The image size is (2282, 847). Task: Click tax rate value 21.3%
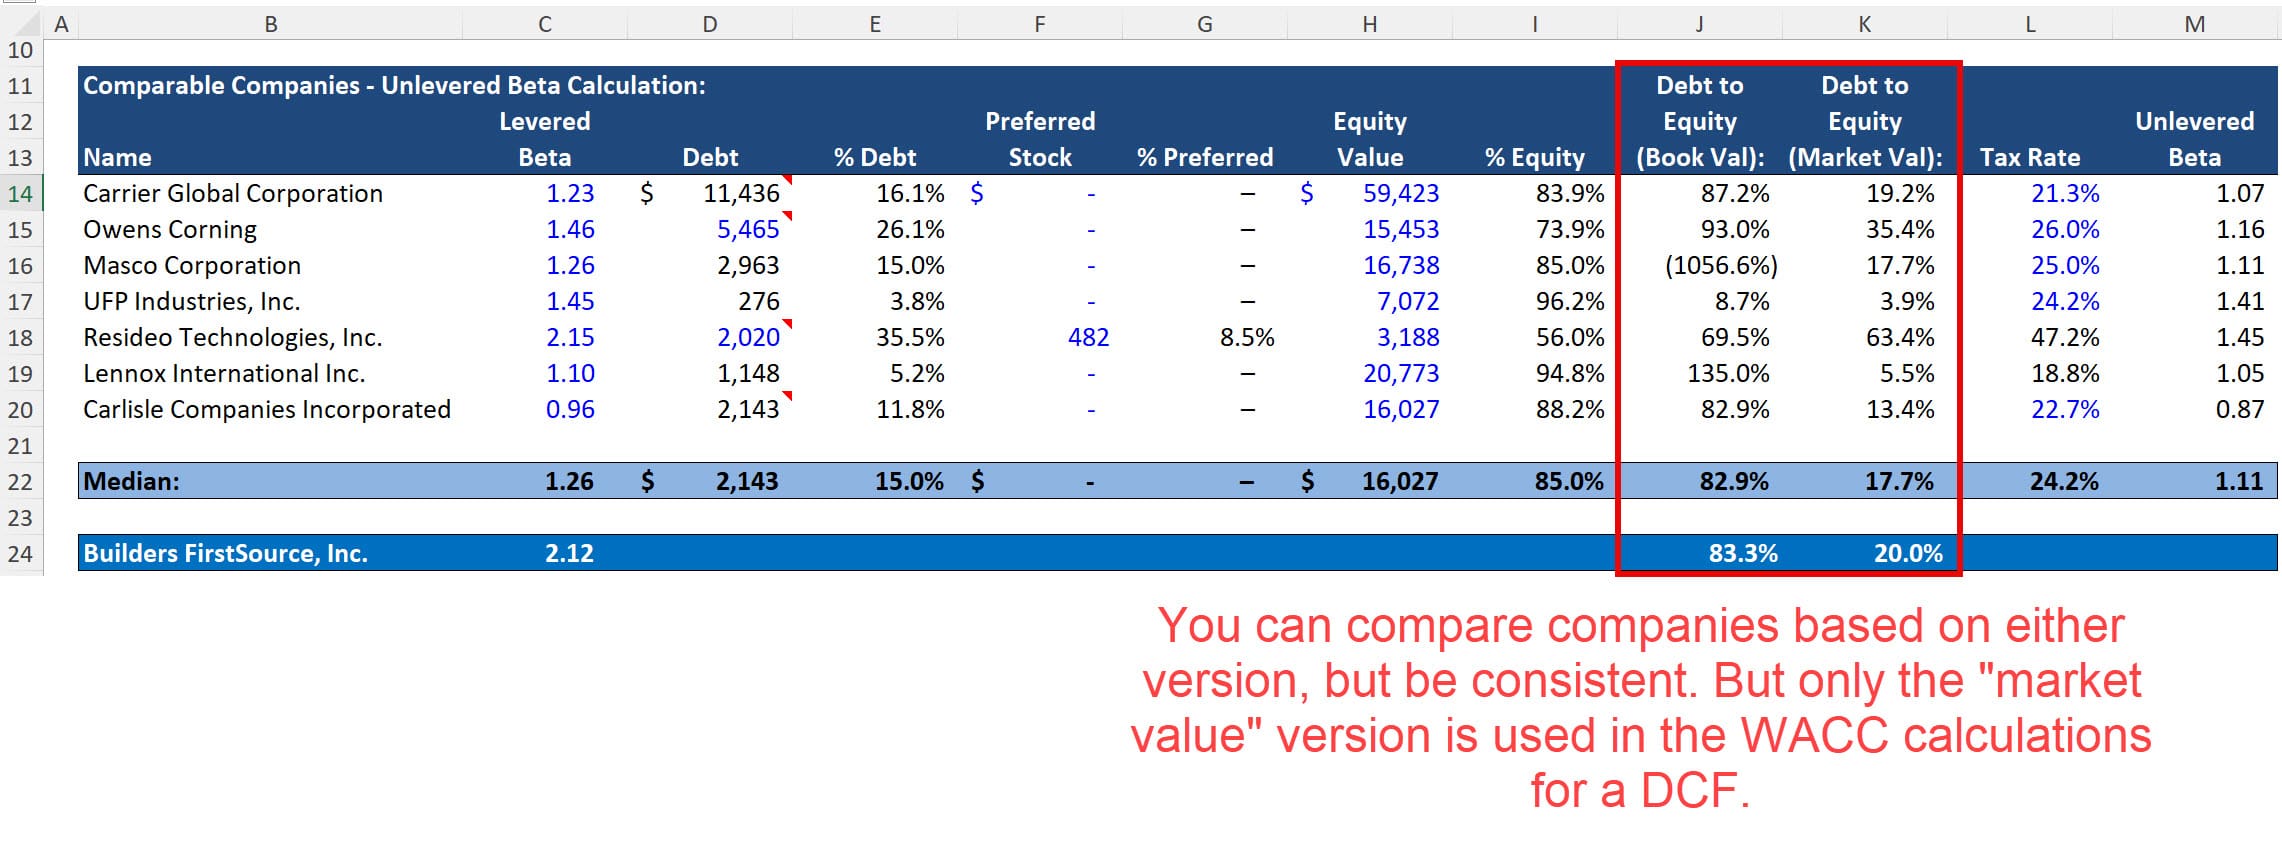[x=2065, y=193]
